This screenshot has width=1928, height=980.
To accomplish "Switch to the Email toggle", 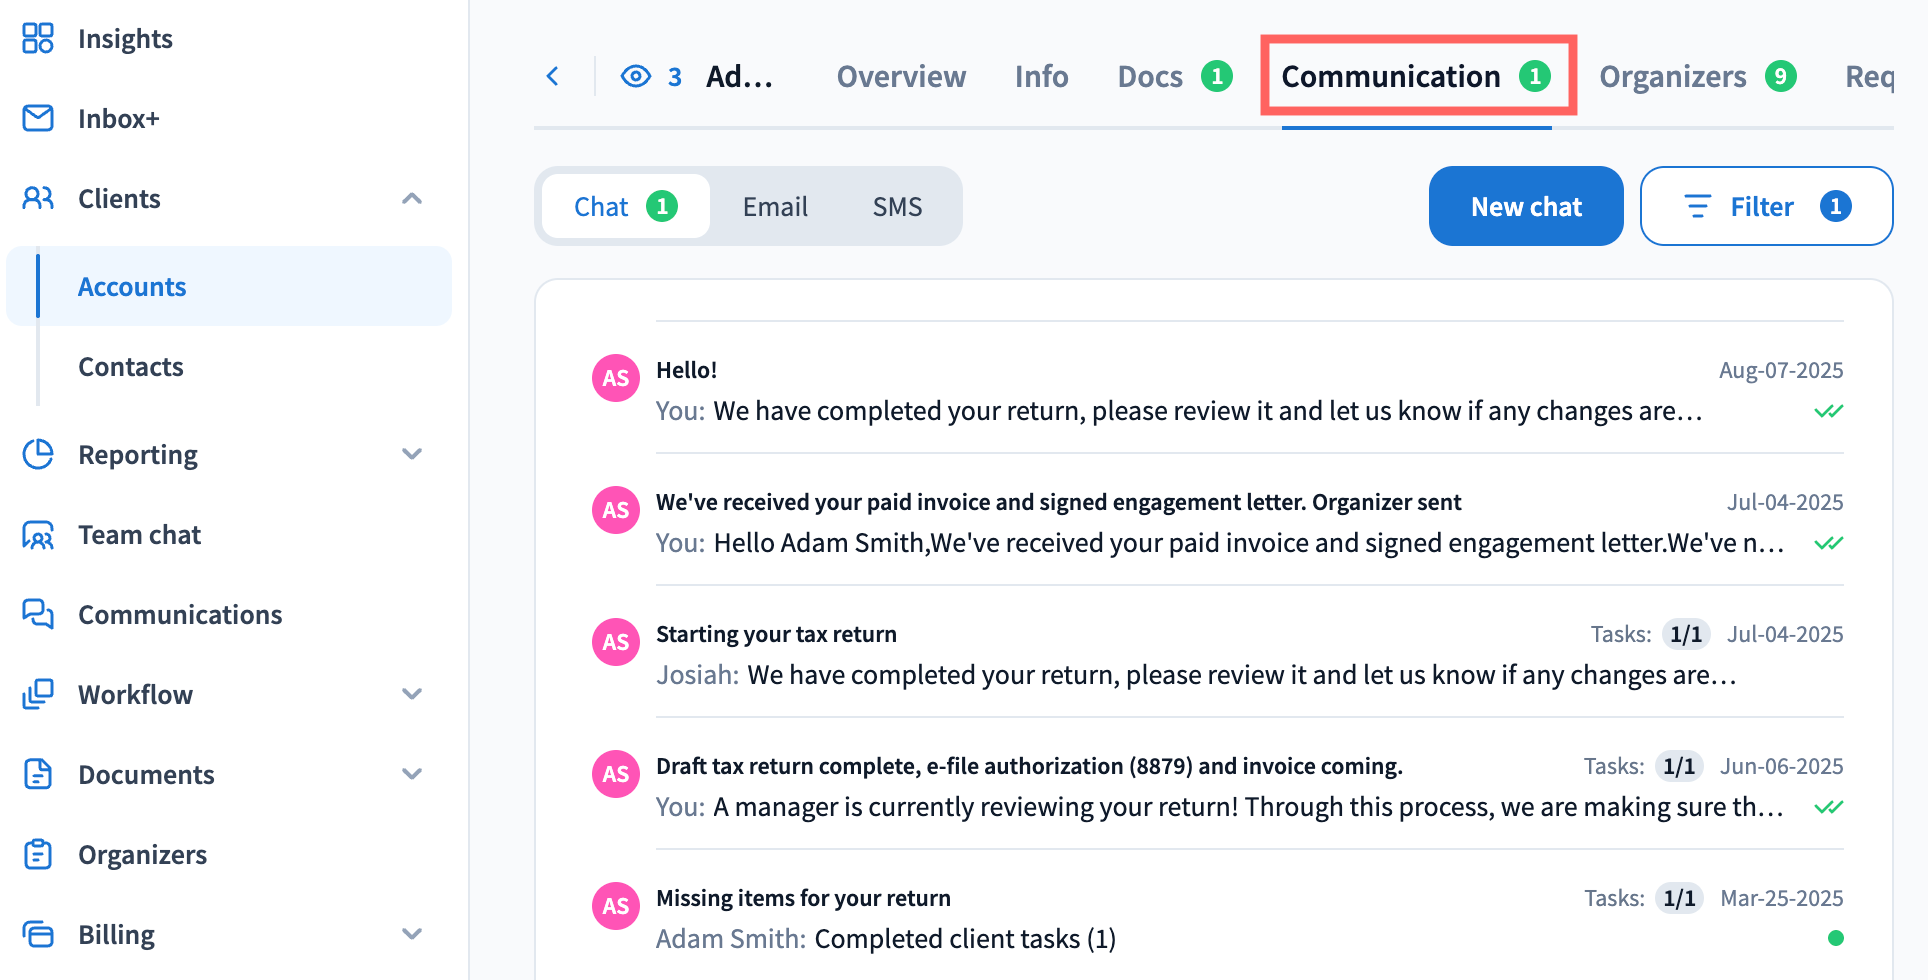I will point(775,206).
